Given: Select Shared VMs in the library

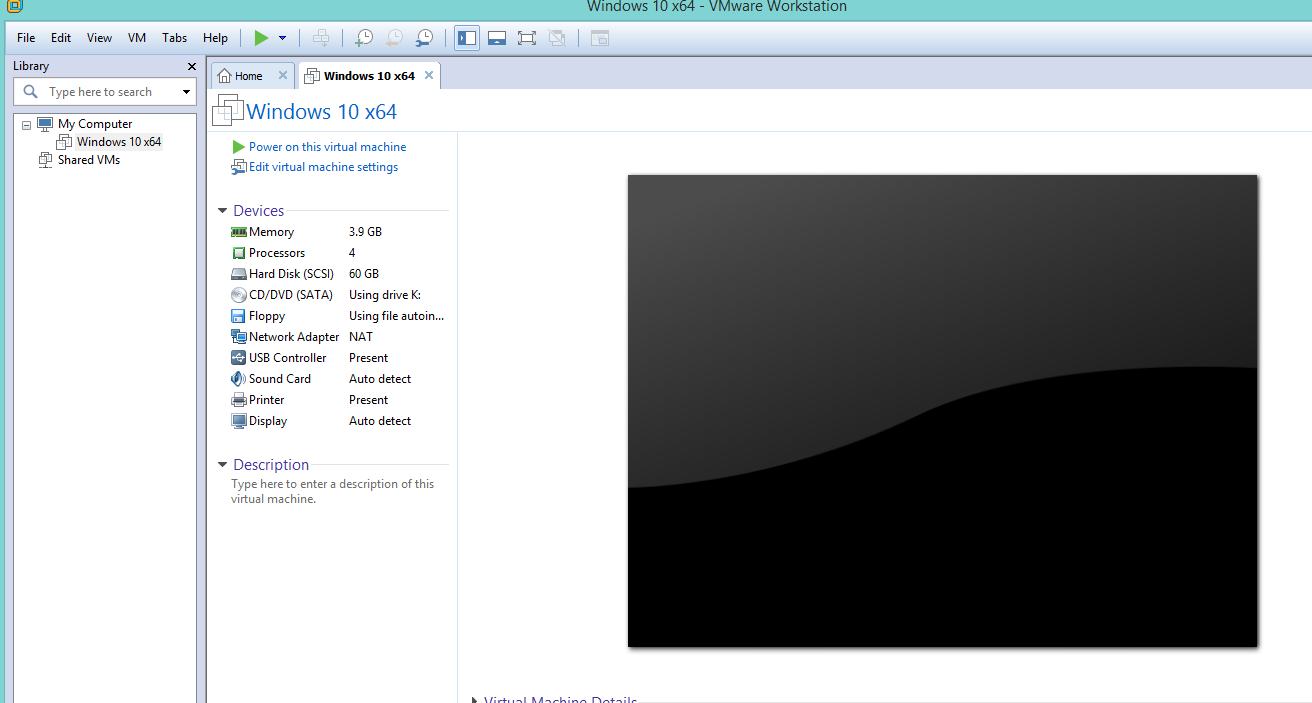Looking at the screenshot, I should (89, 160).
